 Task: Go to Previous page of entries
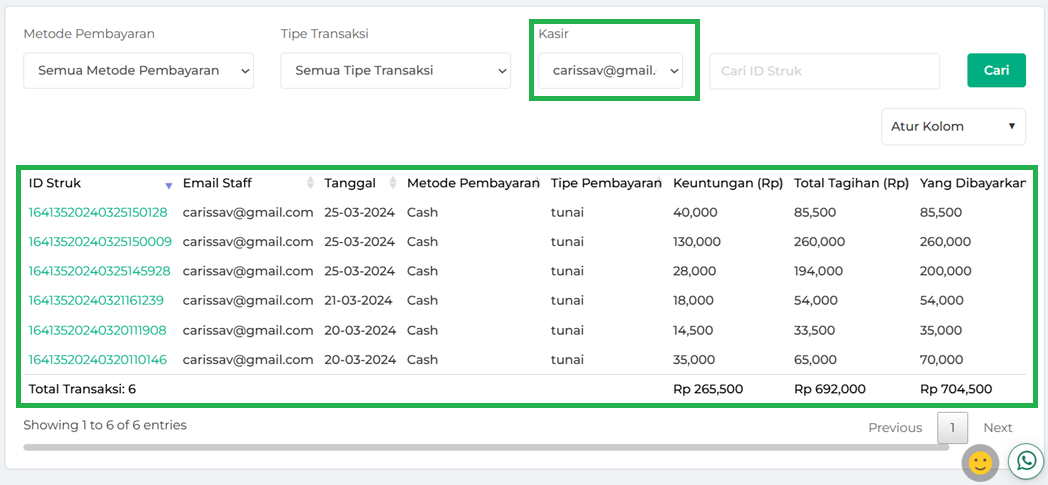point(894,428)
